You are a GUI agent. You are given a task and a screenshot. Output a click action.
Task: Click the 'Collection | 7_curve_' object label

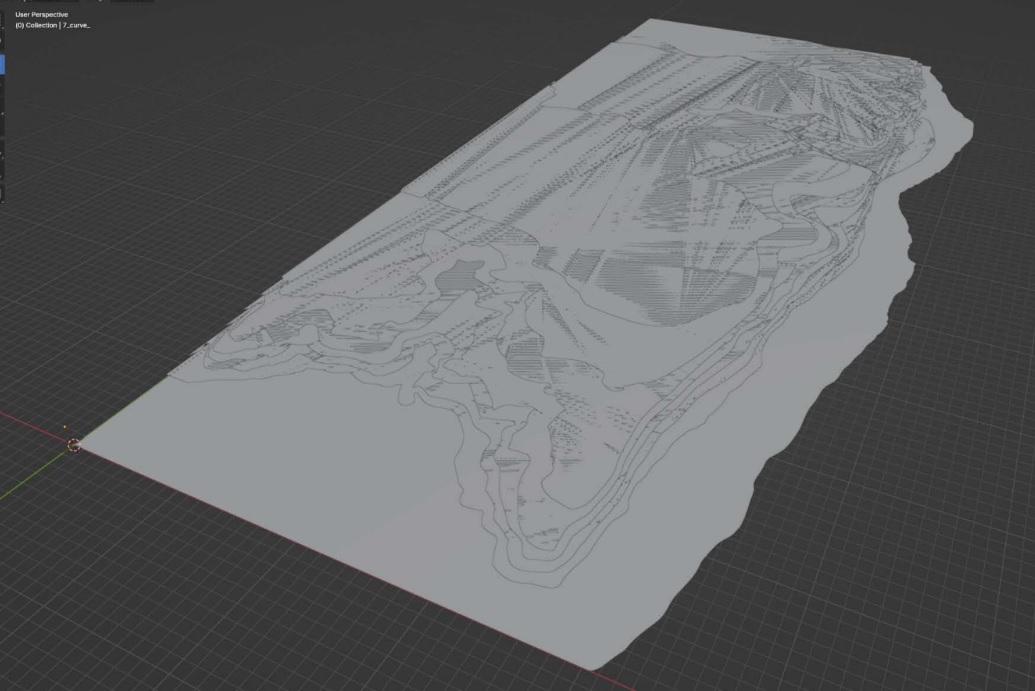pos(52,25)
